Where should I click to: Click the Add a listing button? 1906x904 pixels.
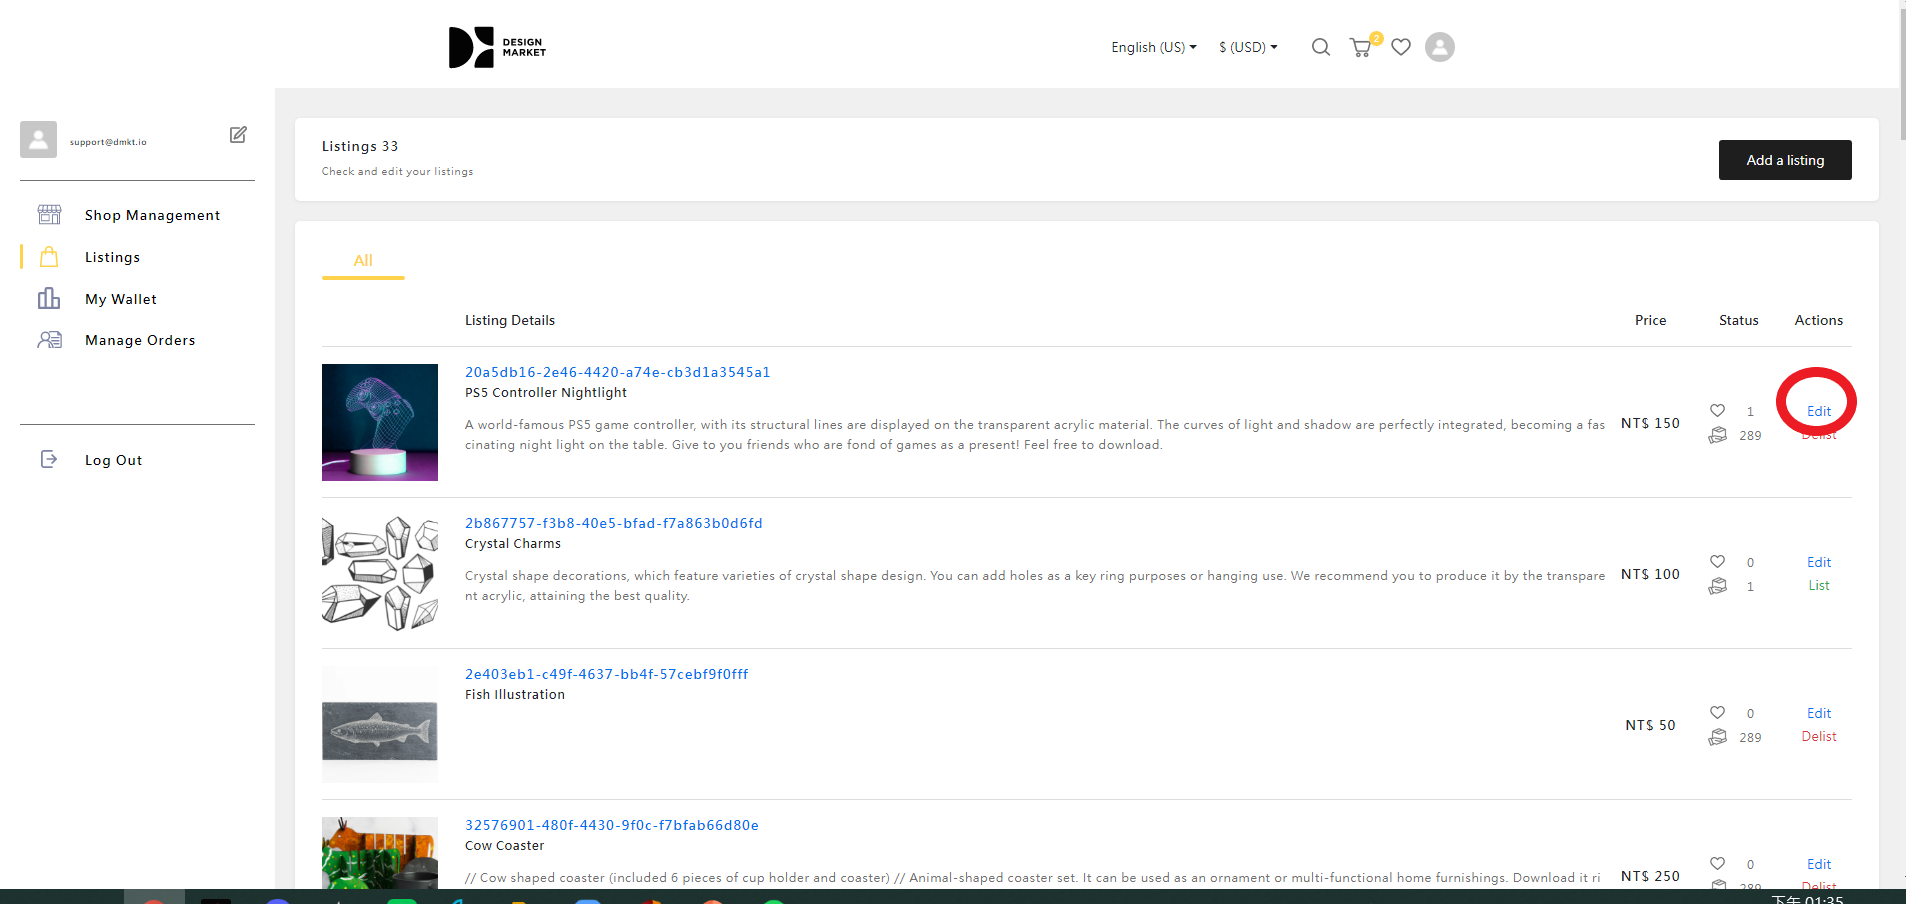pyautogui.click(x=1784, y=160)
